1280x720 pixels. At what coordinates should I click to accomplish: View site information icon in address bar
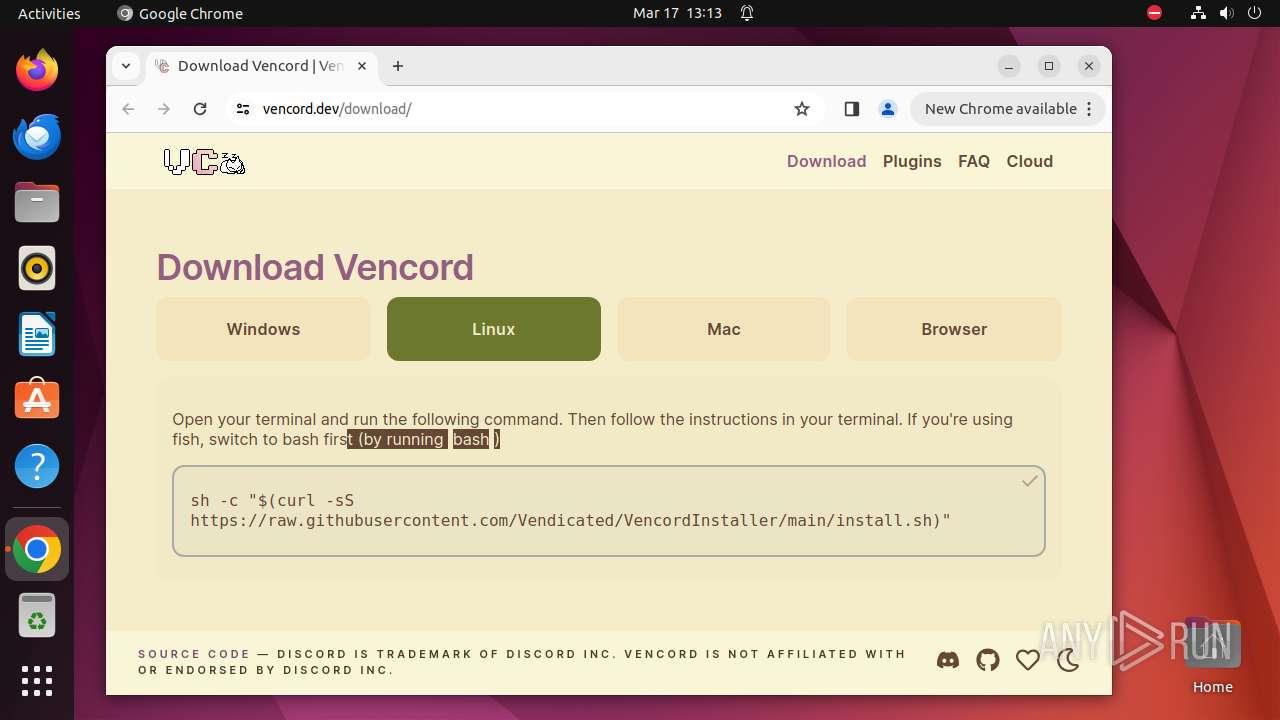243,109
